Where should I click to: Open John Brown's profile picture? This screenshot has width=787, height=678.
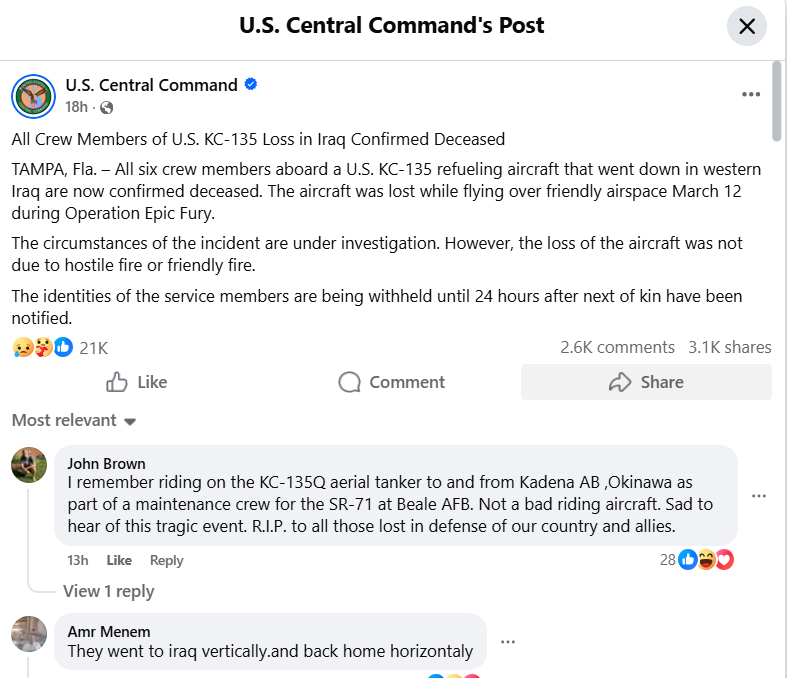coord(29,465)
